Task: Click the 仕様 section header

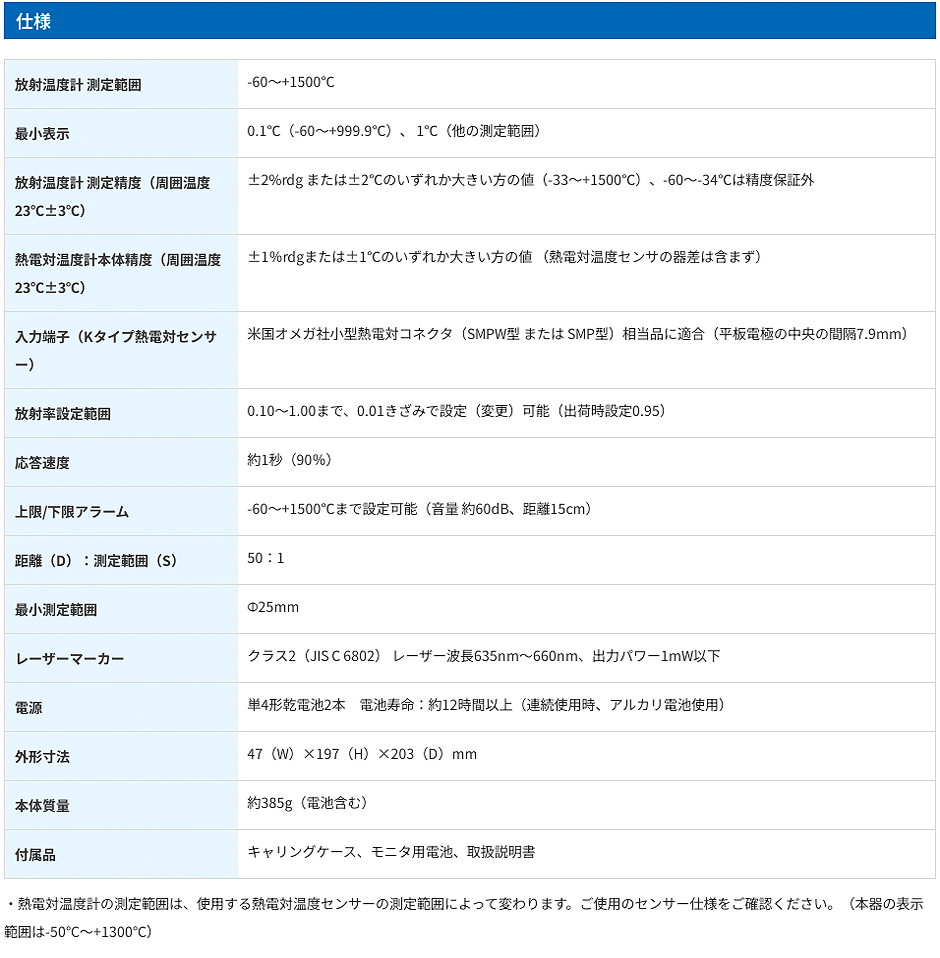Action: 34,21
